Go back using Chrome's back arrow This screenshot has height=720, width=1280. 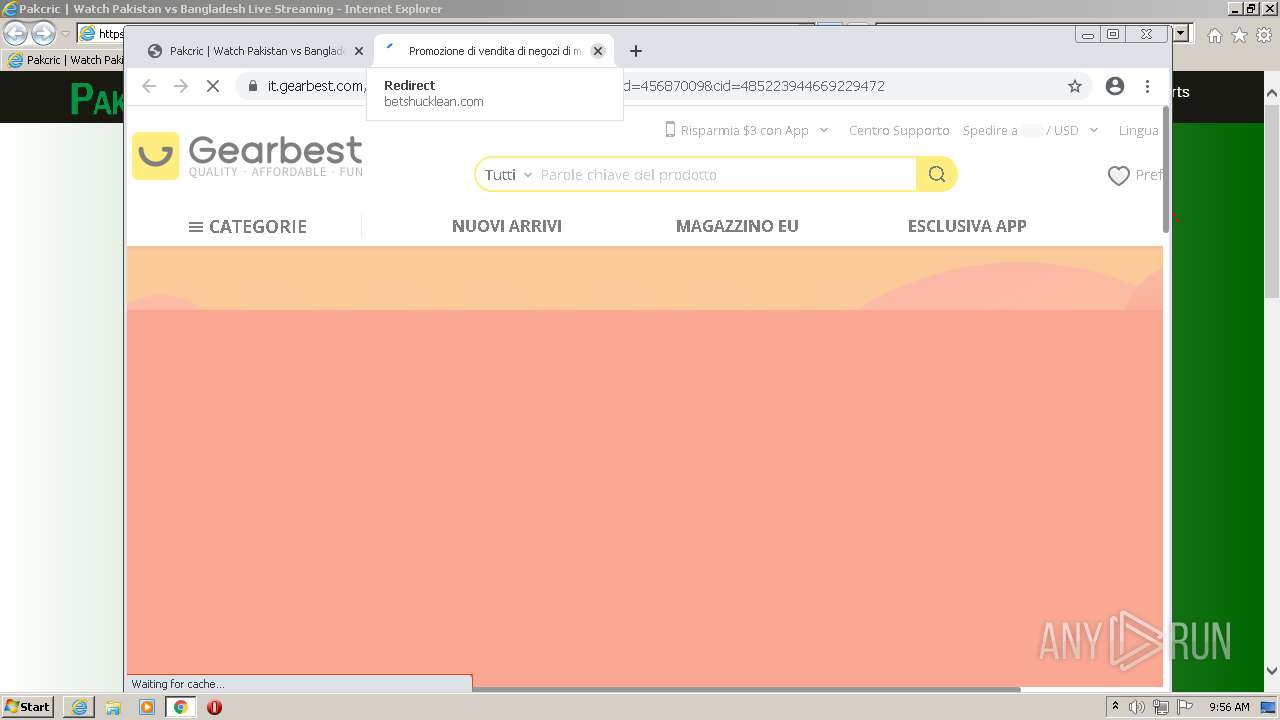click(149, 86)
